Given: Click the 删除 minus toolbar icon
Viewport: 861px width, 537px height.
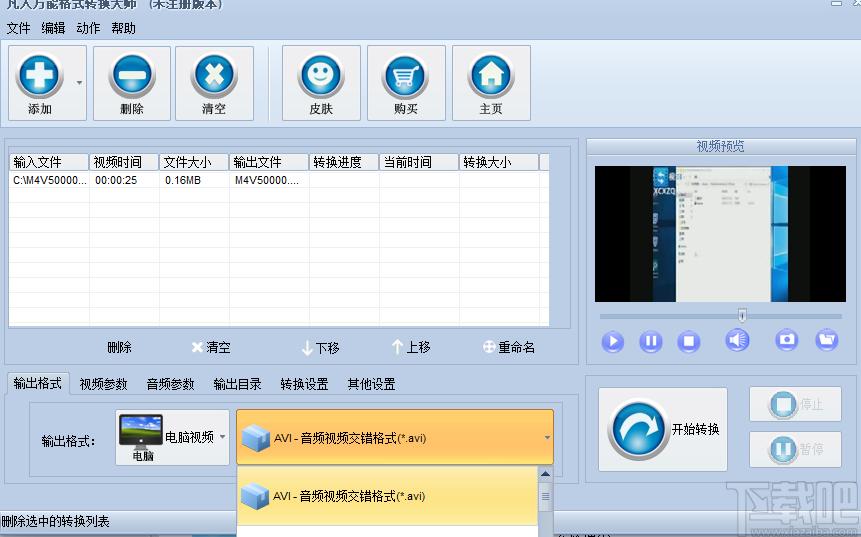Looking at the screenshot, I should click(132, 75).
